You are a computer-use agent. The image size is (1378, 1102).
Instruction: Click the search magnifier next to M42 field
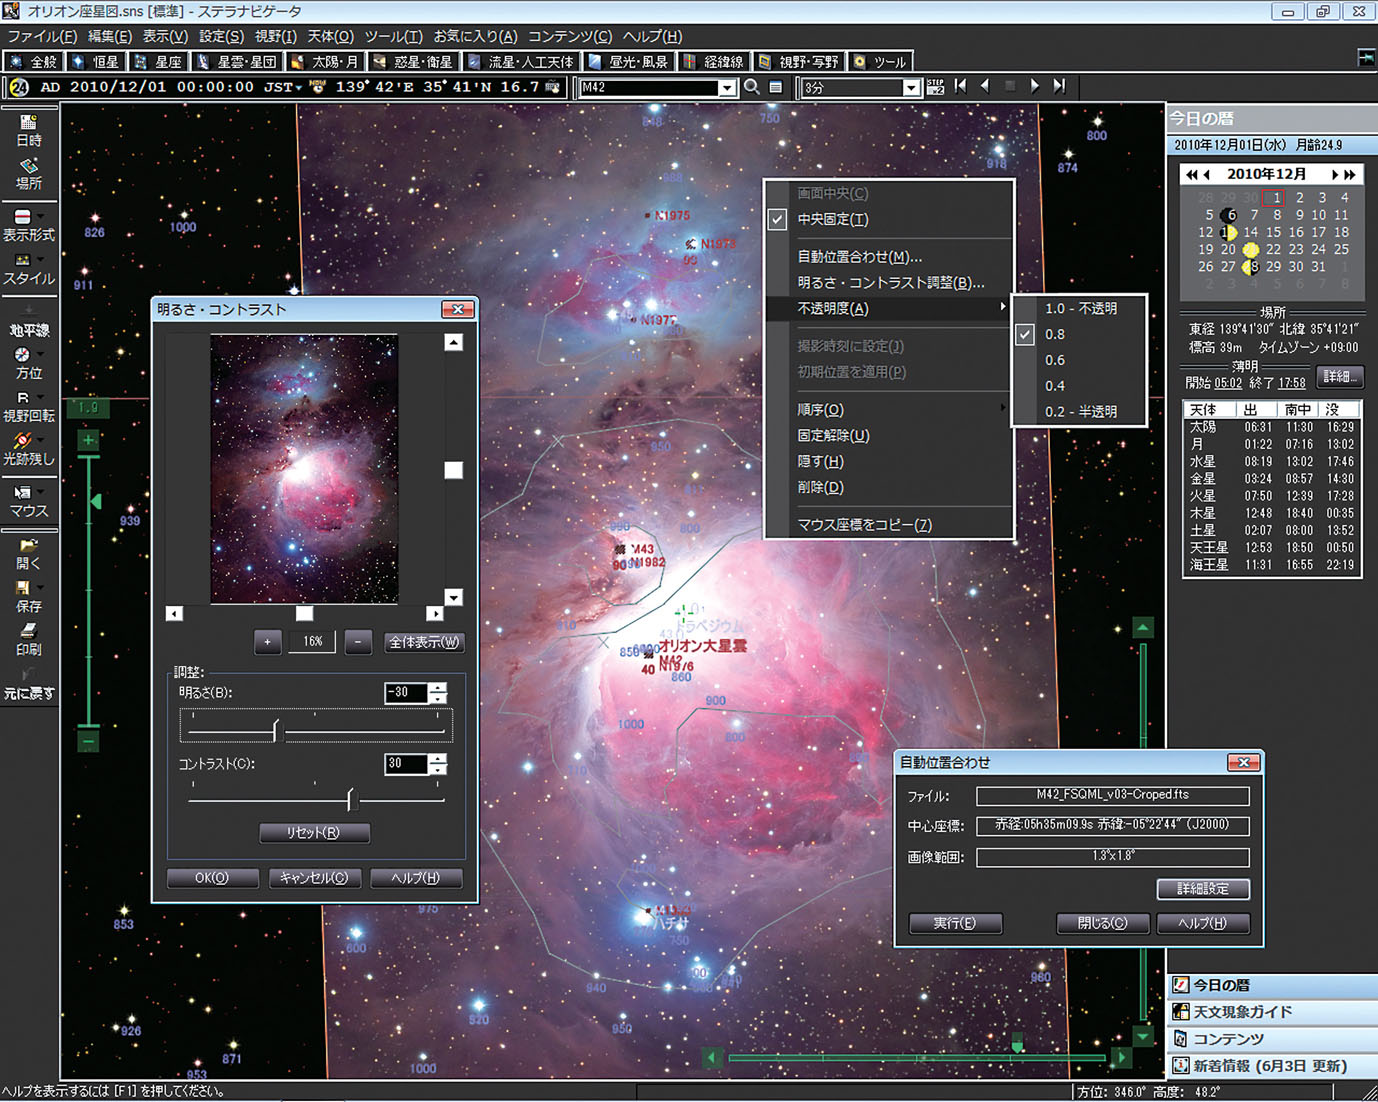pyautogui.click(x=752, y=87)
